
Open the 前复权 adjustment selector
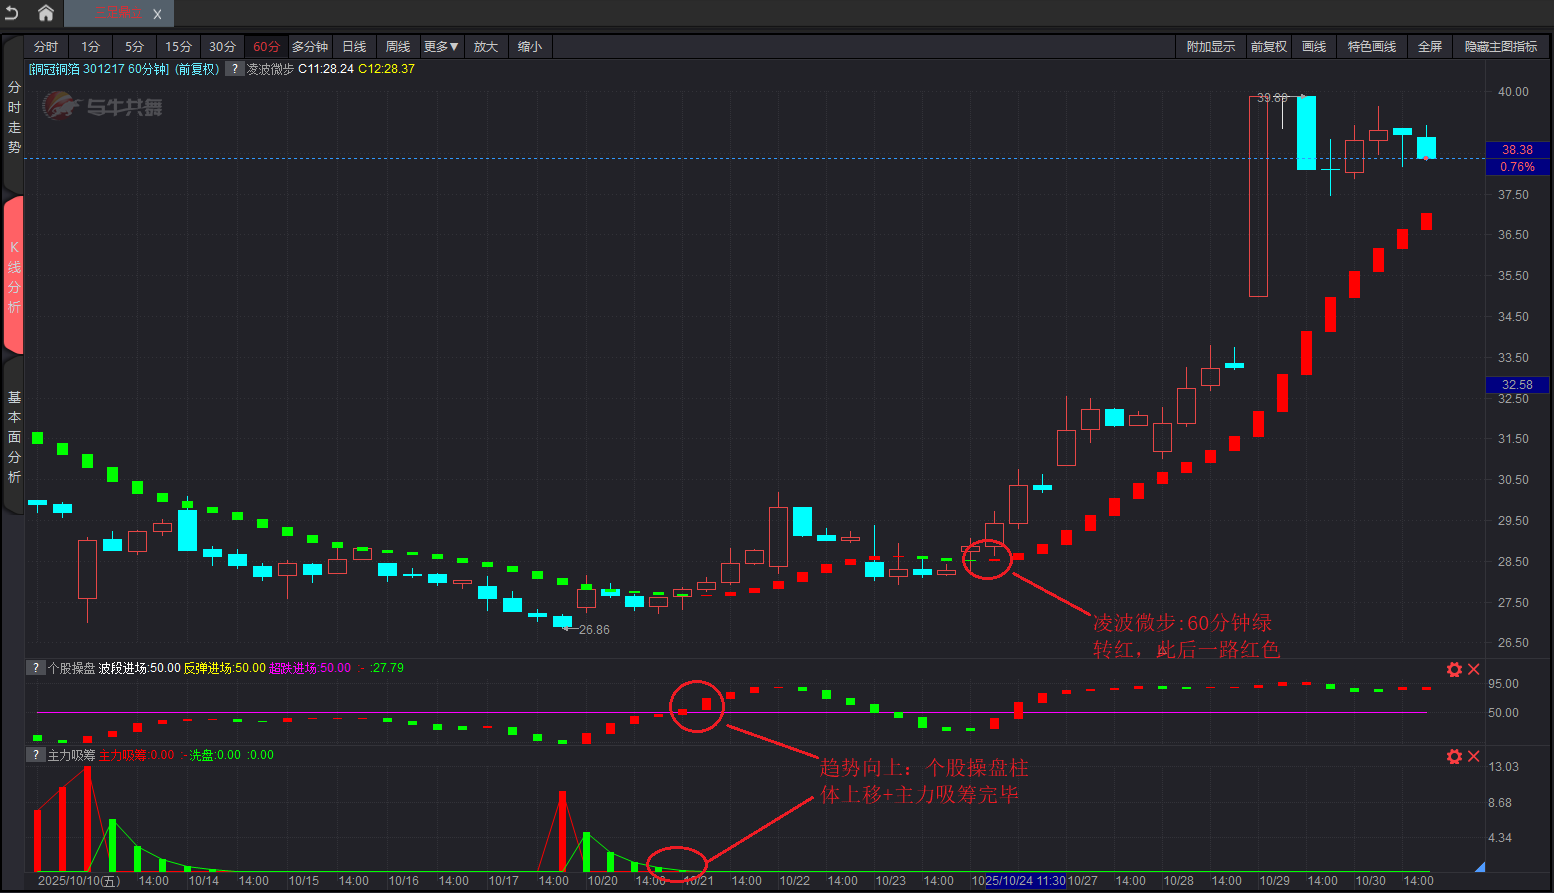(1268, 47)
